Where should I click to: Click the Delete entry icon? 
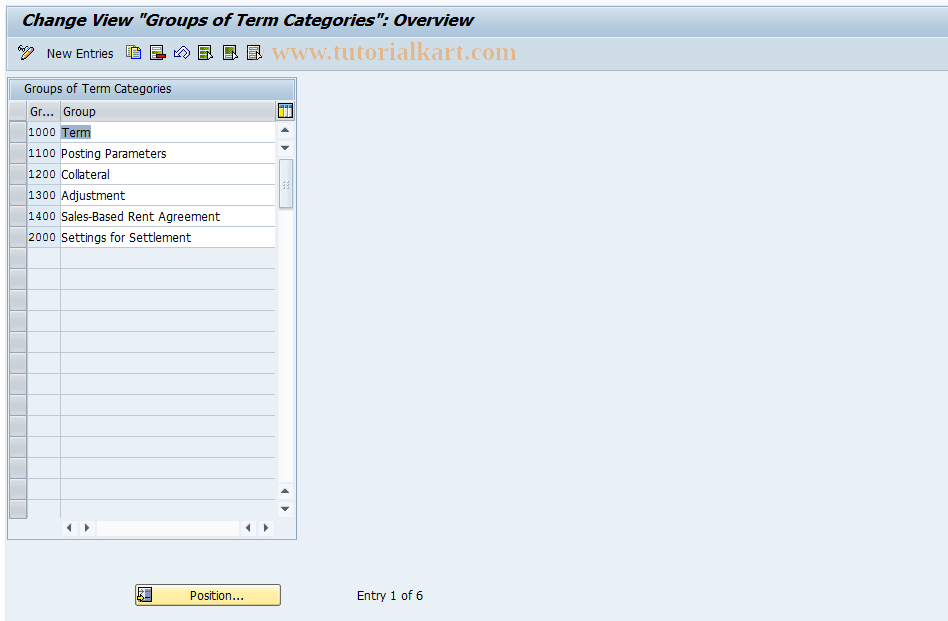coord(158,53)
